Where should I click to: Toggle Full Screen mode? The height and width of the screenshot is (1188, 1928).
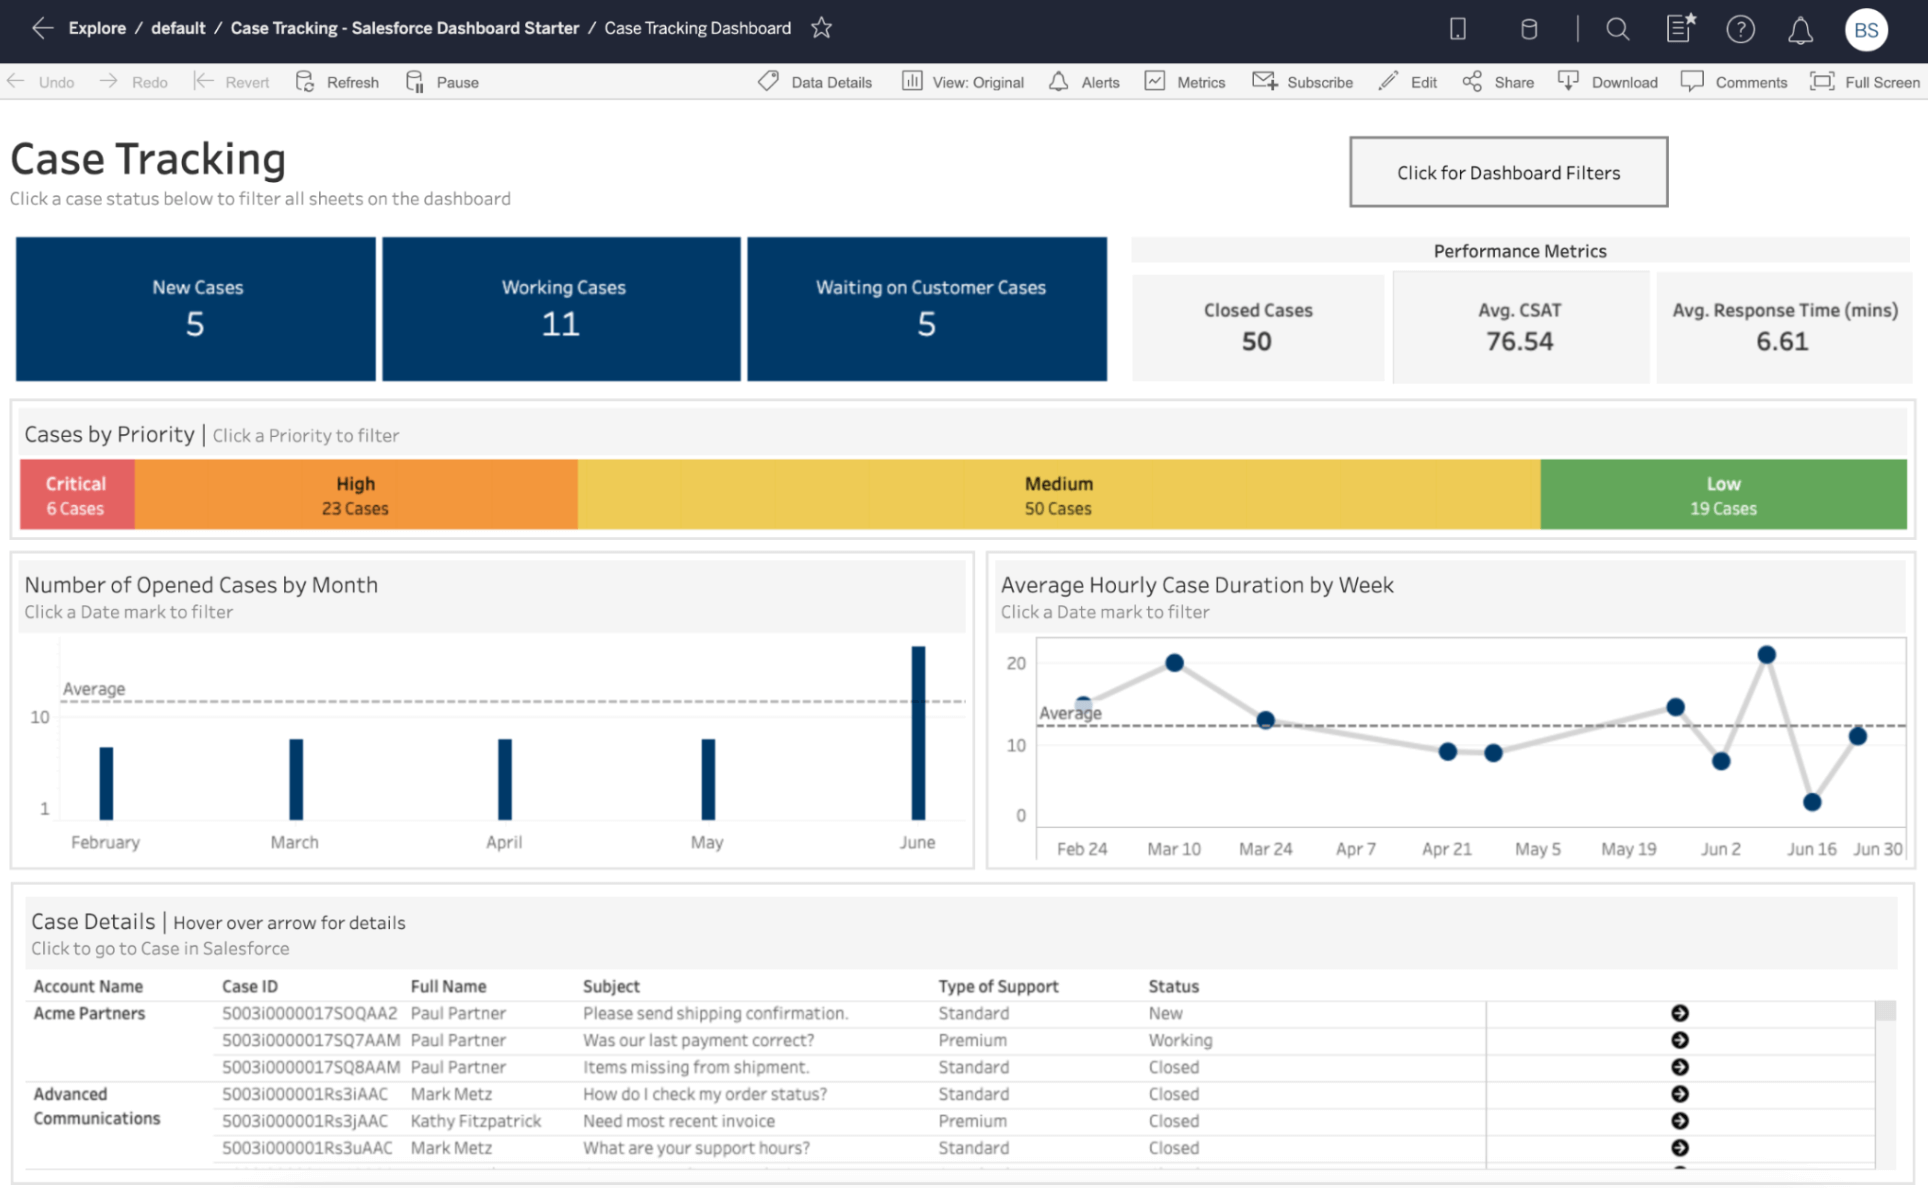click(1865, 82)
